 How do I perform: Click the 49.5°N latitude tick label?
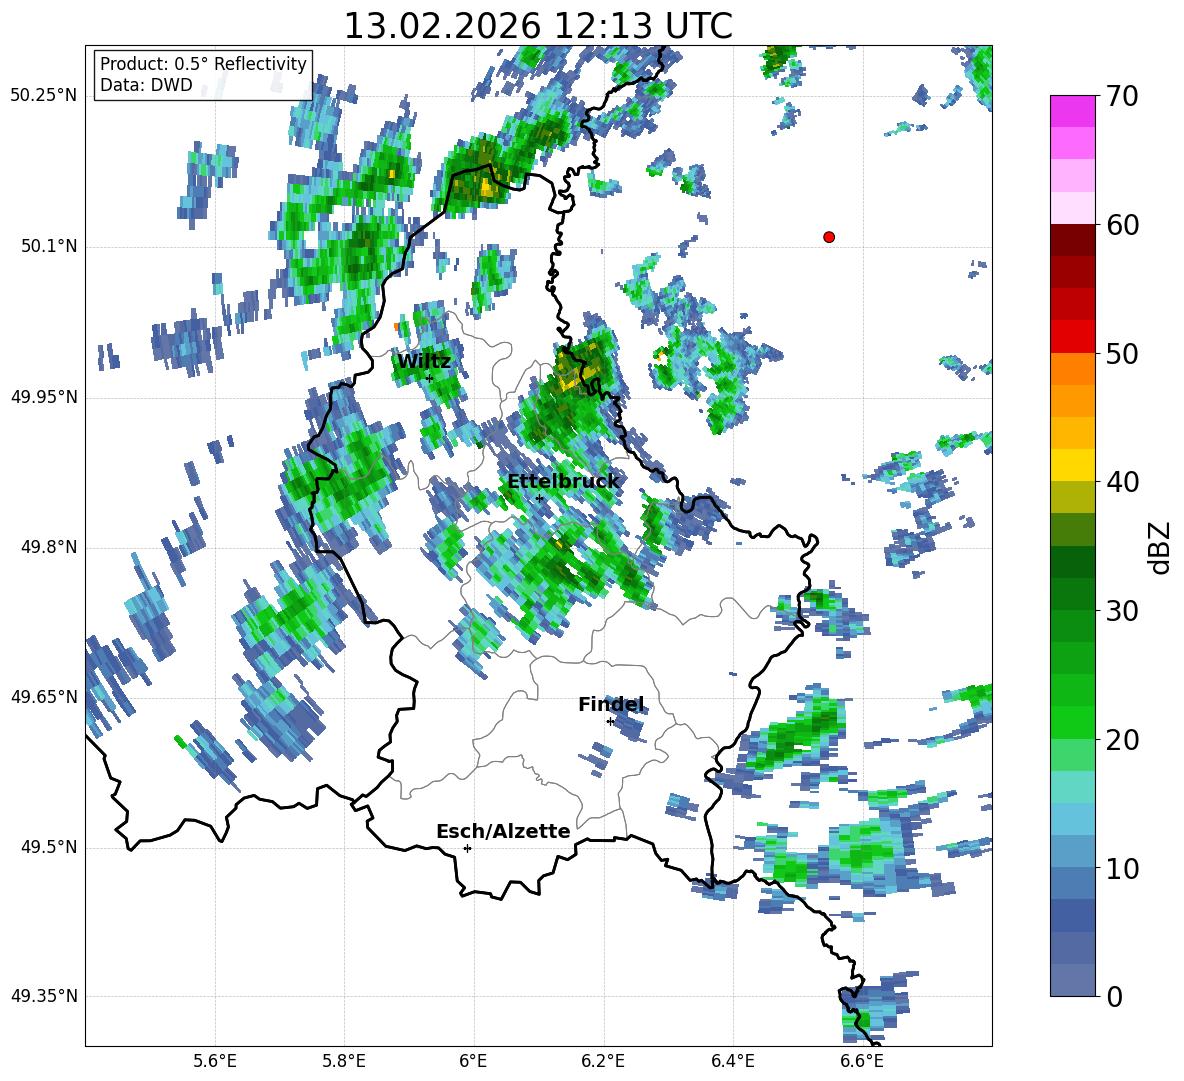tap(50, 847)
